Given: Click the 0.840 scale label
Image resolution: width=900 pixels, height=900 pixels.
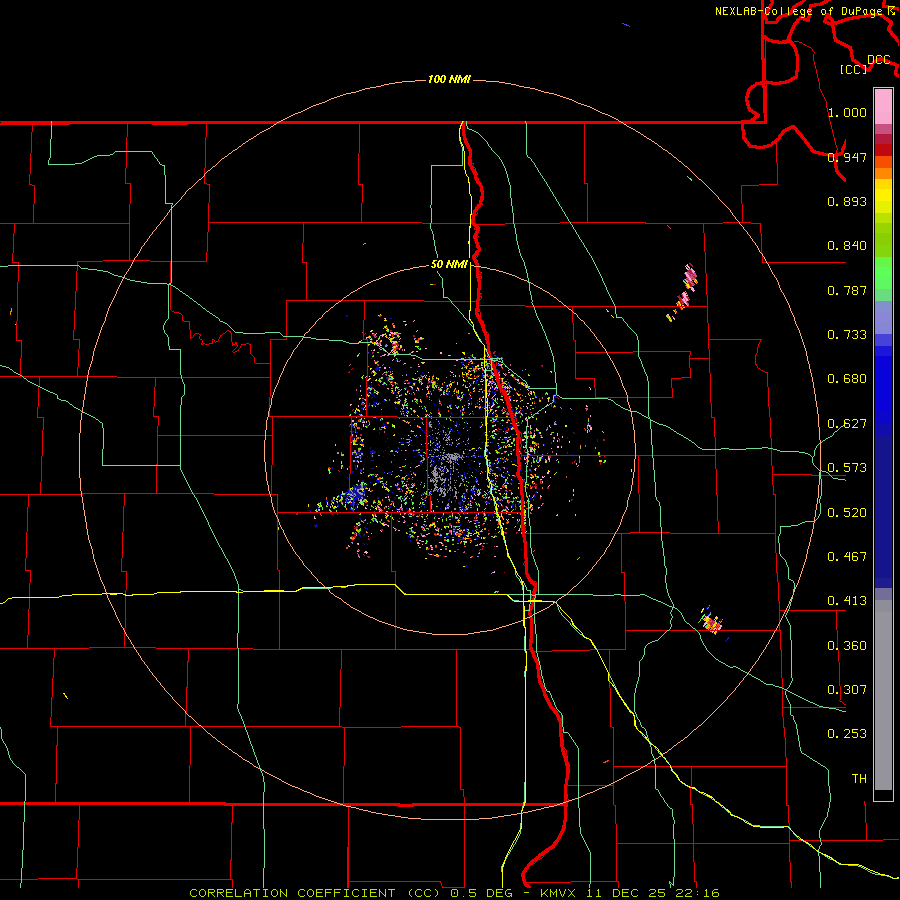Looking at the screenshot, I should (x=847, y=246).
